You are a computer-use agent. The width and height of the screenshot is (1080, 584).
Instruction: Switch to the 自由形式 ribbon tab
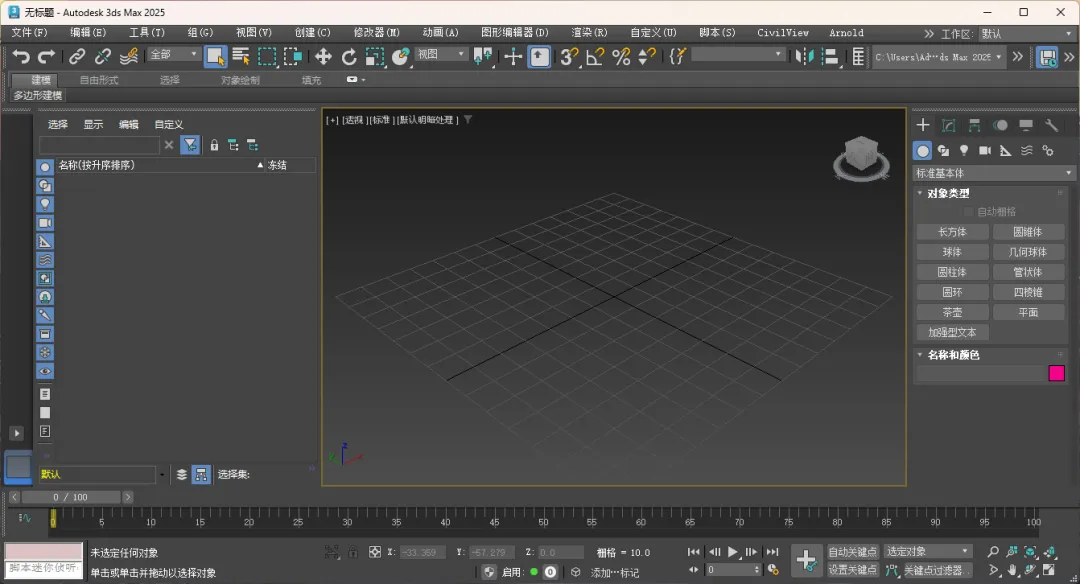(99, 80)
